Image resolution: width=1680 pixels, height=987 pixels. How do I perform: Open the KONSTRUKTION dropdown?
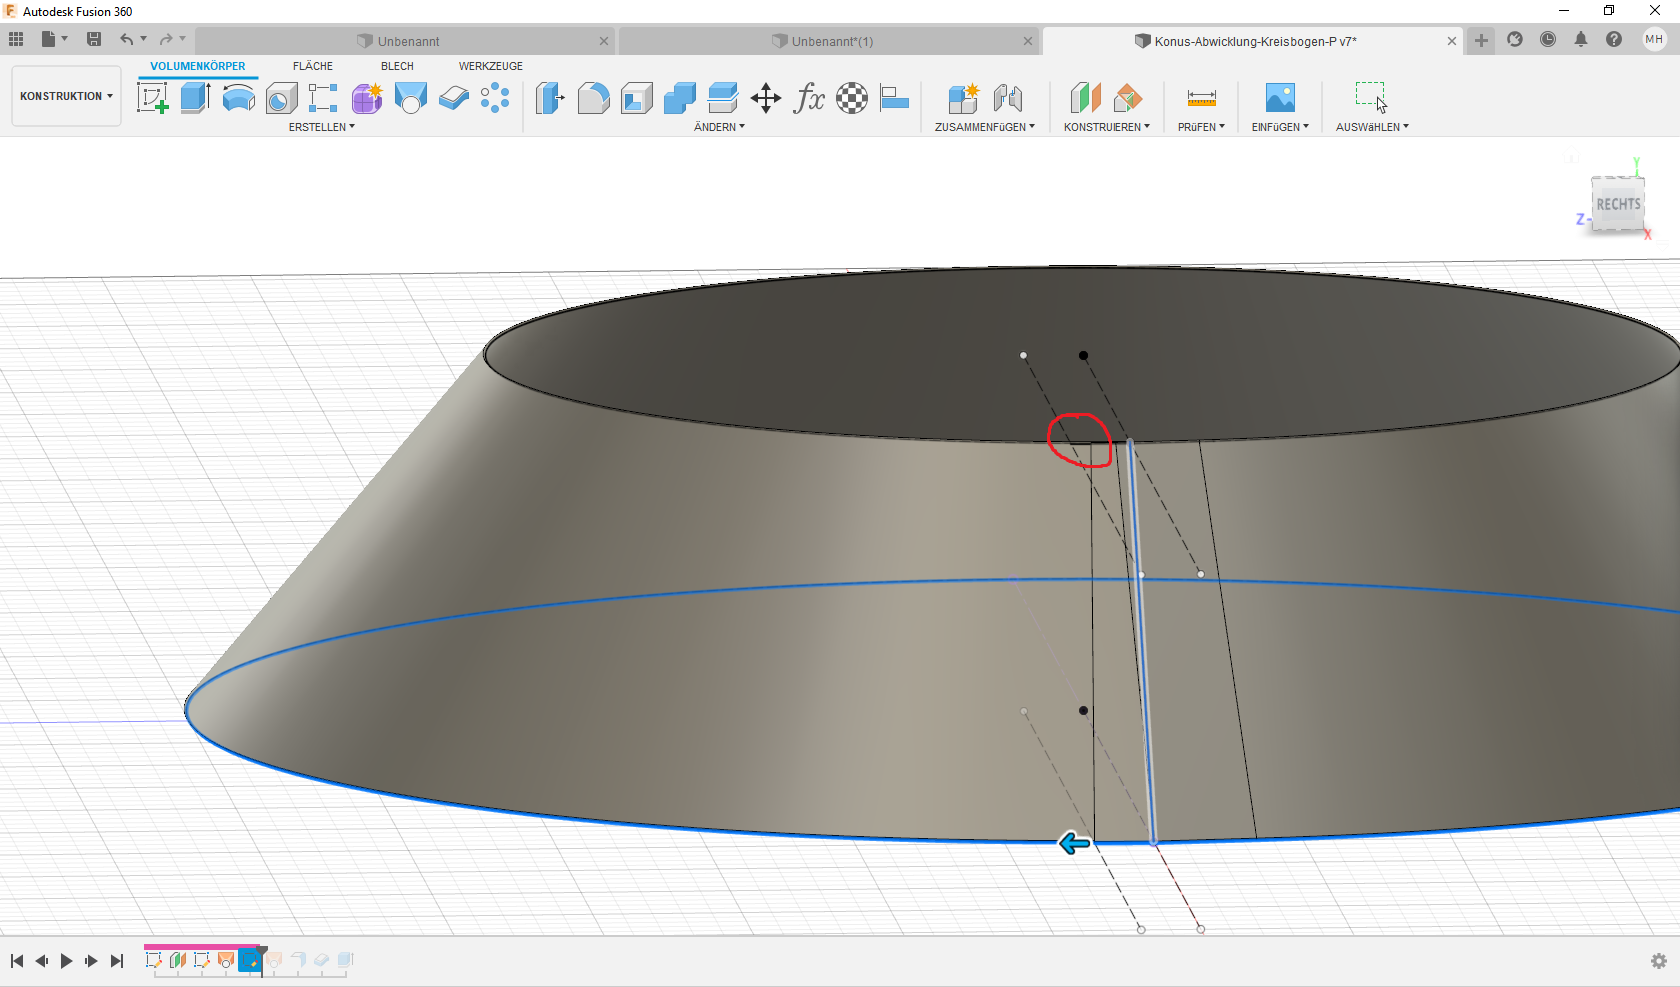tap(65, 96)
